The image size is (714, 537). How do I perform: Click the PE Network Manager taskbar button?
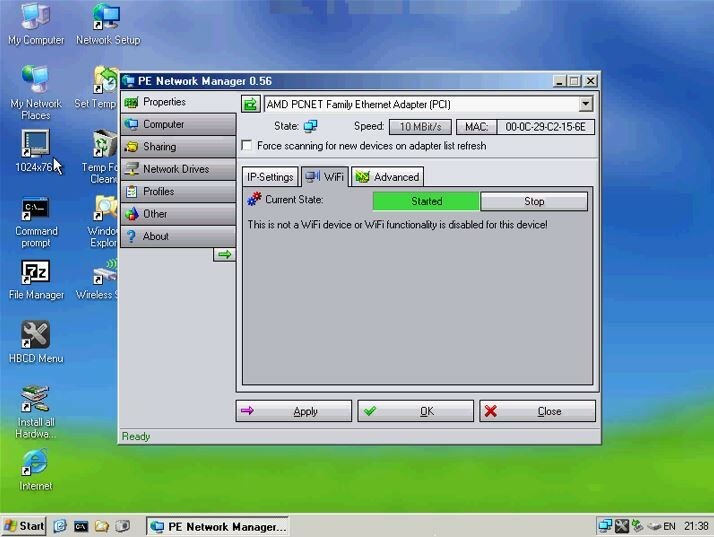point(218,527)
